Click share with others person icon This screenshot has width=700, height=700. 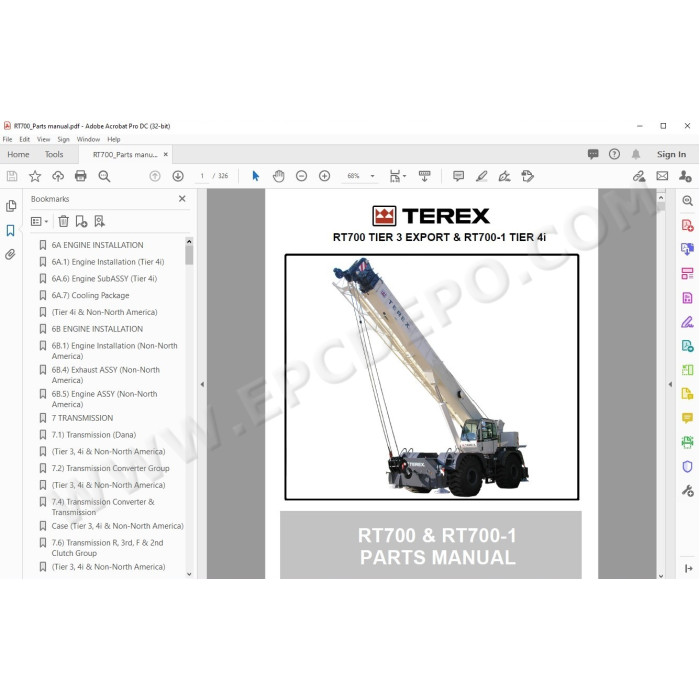[x=685, y=176]
